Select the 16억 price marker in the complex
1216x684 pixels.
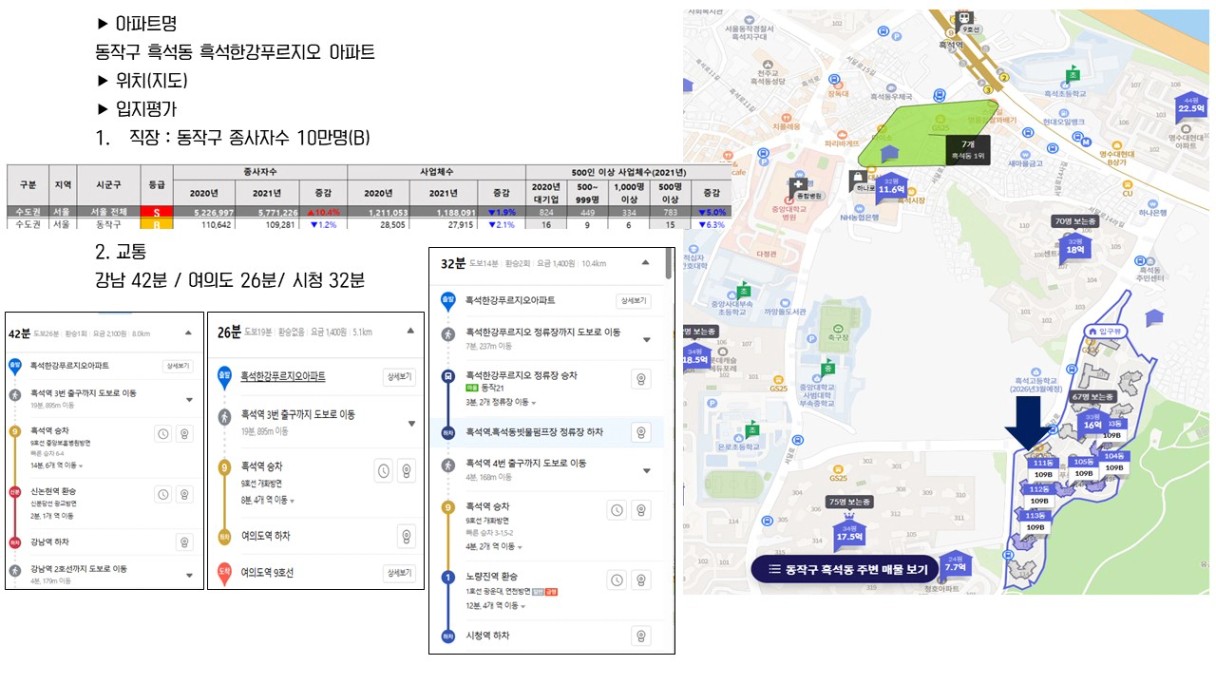click(x=1092, y=422)
